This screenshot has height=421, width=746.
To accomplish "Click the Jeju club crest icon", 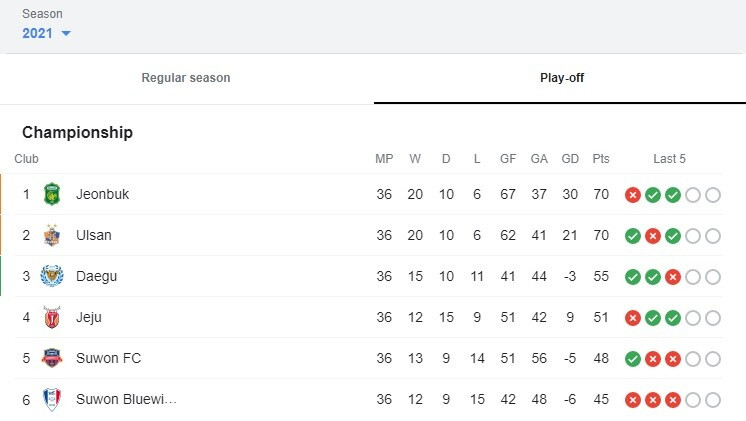I will point(52,317).
